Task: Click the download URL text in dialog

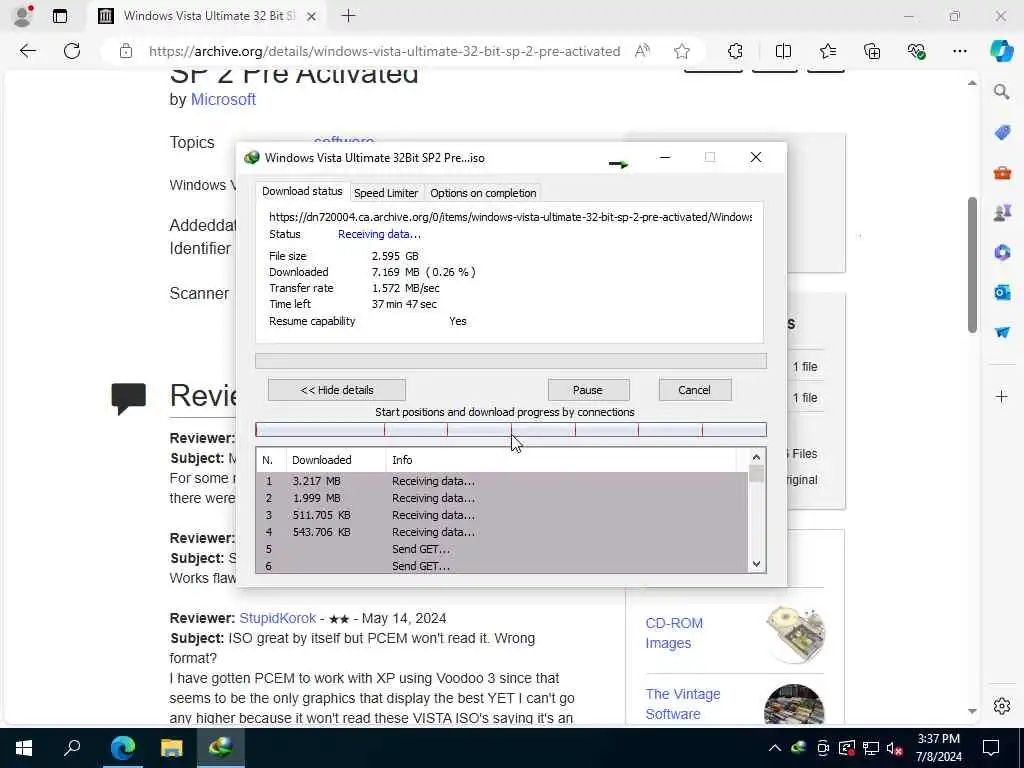Action: (x=510, y=217)
